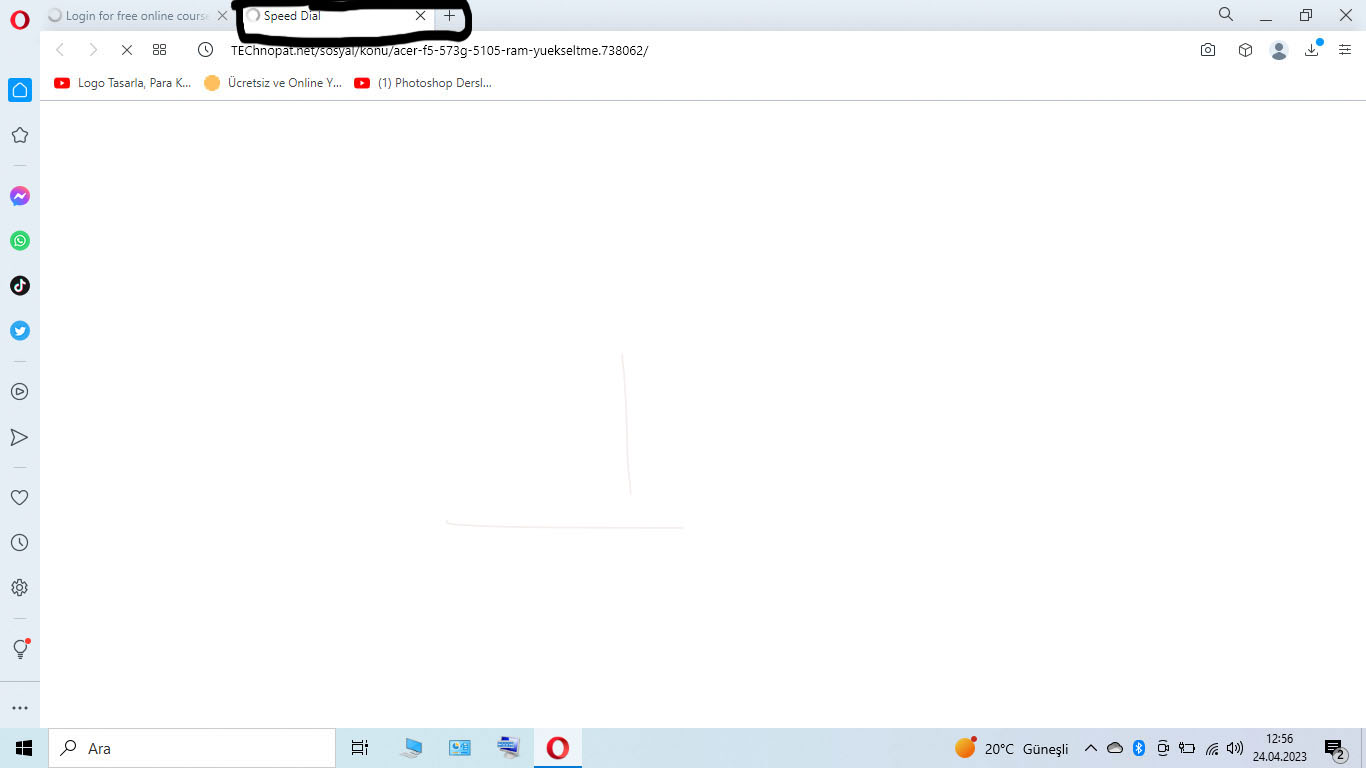Minimize the Opera window

point(1266,16)
